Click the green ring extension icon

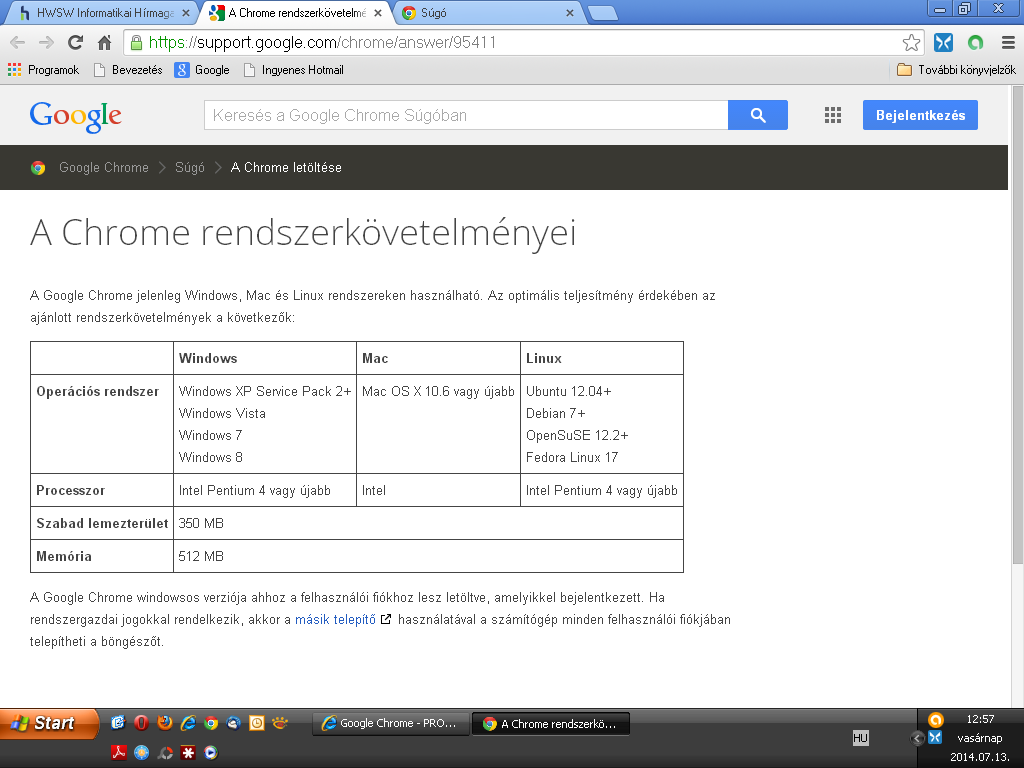pos(976,43)
